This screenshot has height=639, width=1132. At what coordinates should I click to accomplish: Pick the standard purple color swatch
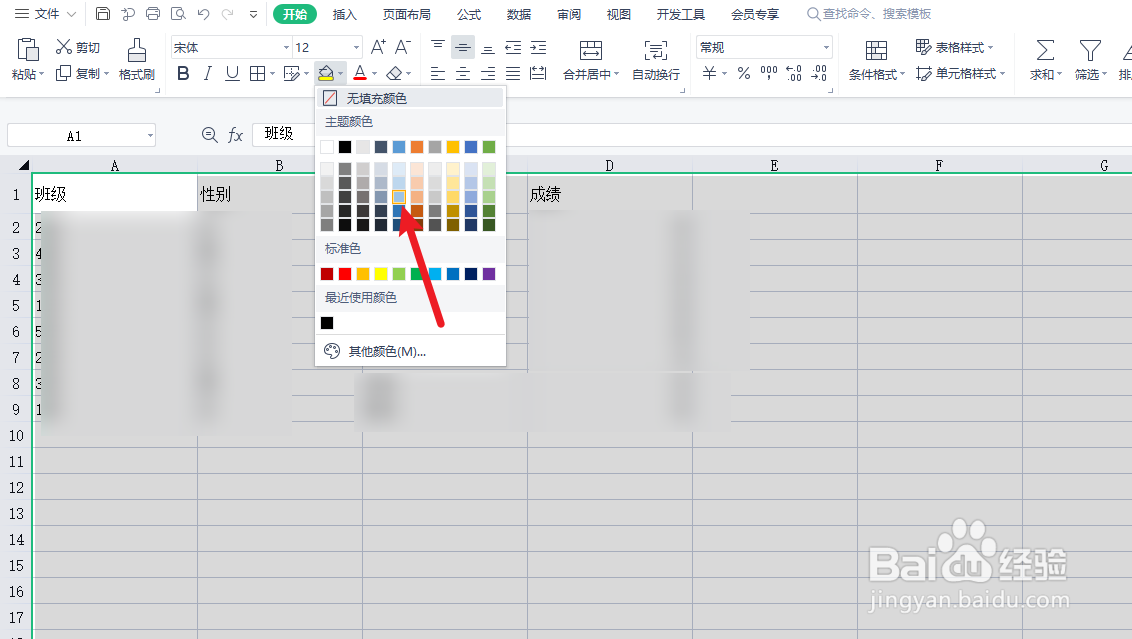point(489,274)
